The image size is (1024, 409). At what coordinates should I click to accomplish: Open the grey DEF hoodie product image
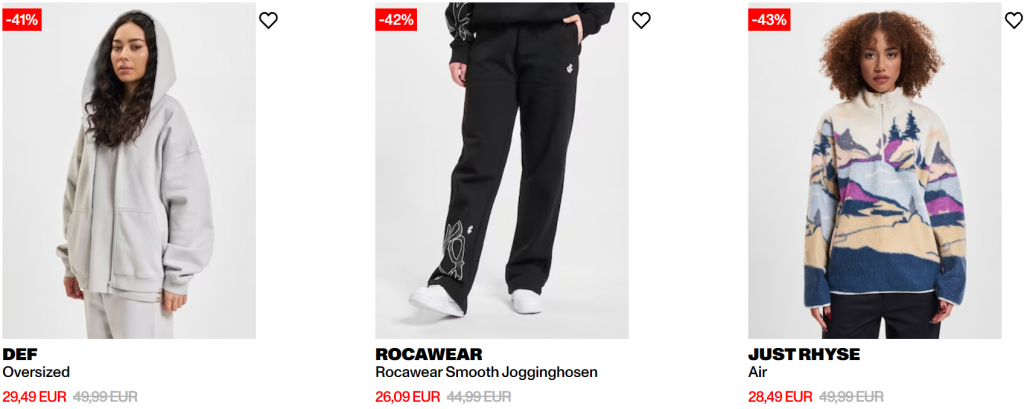129,171
